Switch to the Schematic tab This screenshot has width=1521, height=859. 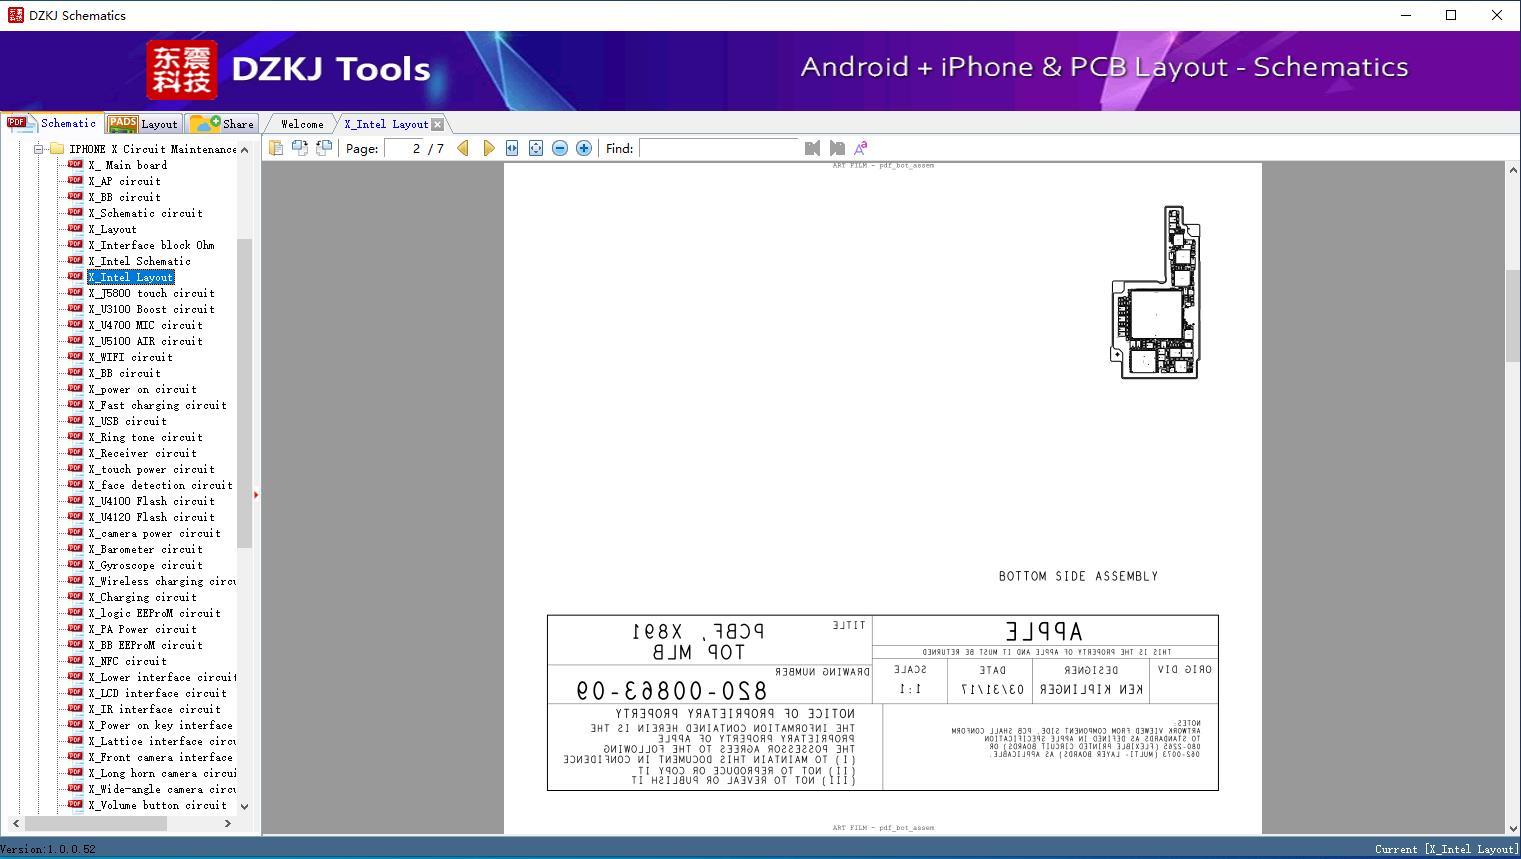[x=52, y=123]
